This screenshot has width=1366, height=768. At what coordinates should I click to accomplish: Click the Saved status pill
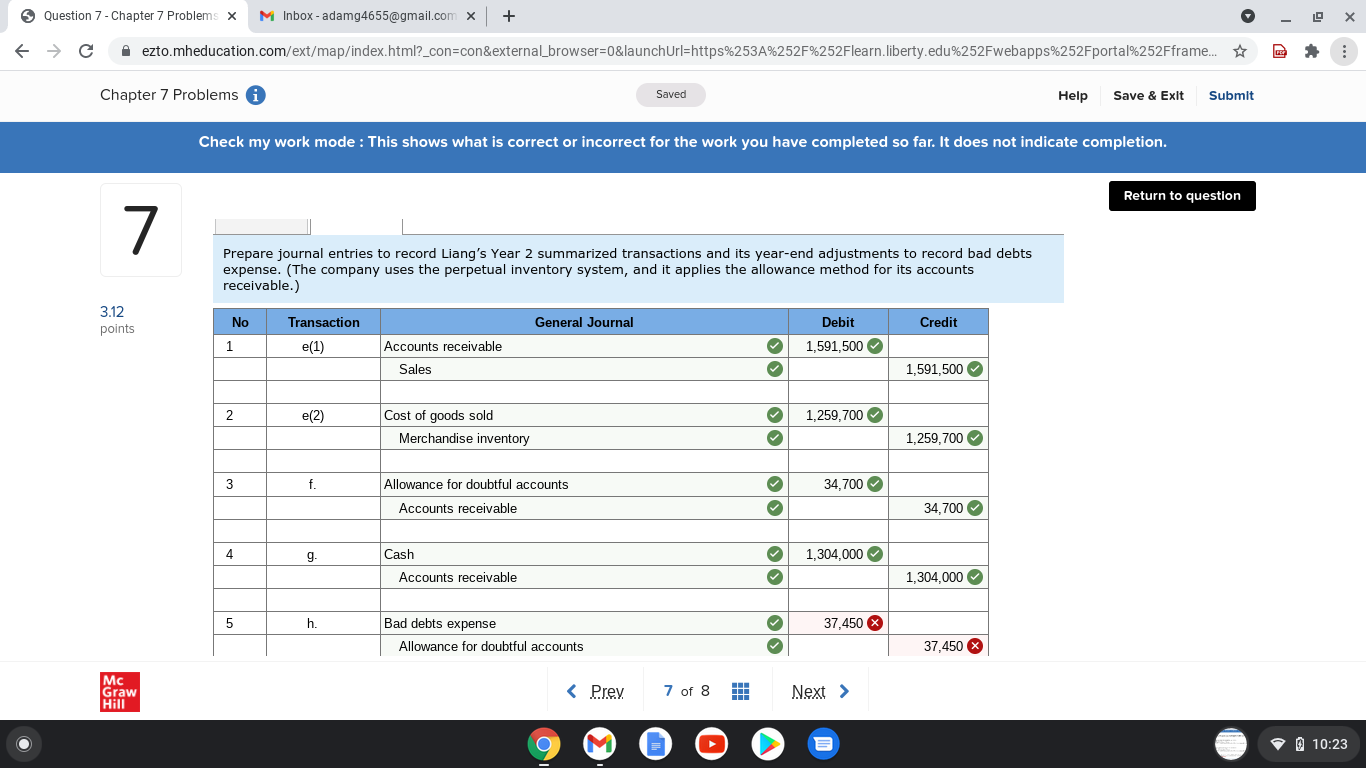point(671,95)
